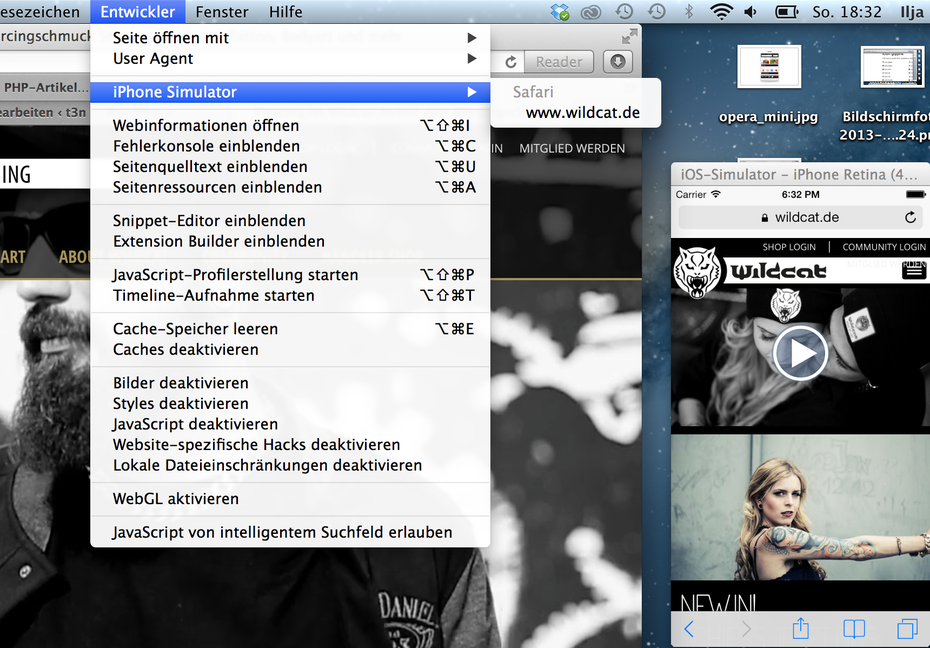Viewport: 930px width, 648px height.
Task: Start 'JavaScript-Profilerstellung starten'
Action: click(x=290, y=275)
